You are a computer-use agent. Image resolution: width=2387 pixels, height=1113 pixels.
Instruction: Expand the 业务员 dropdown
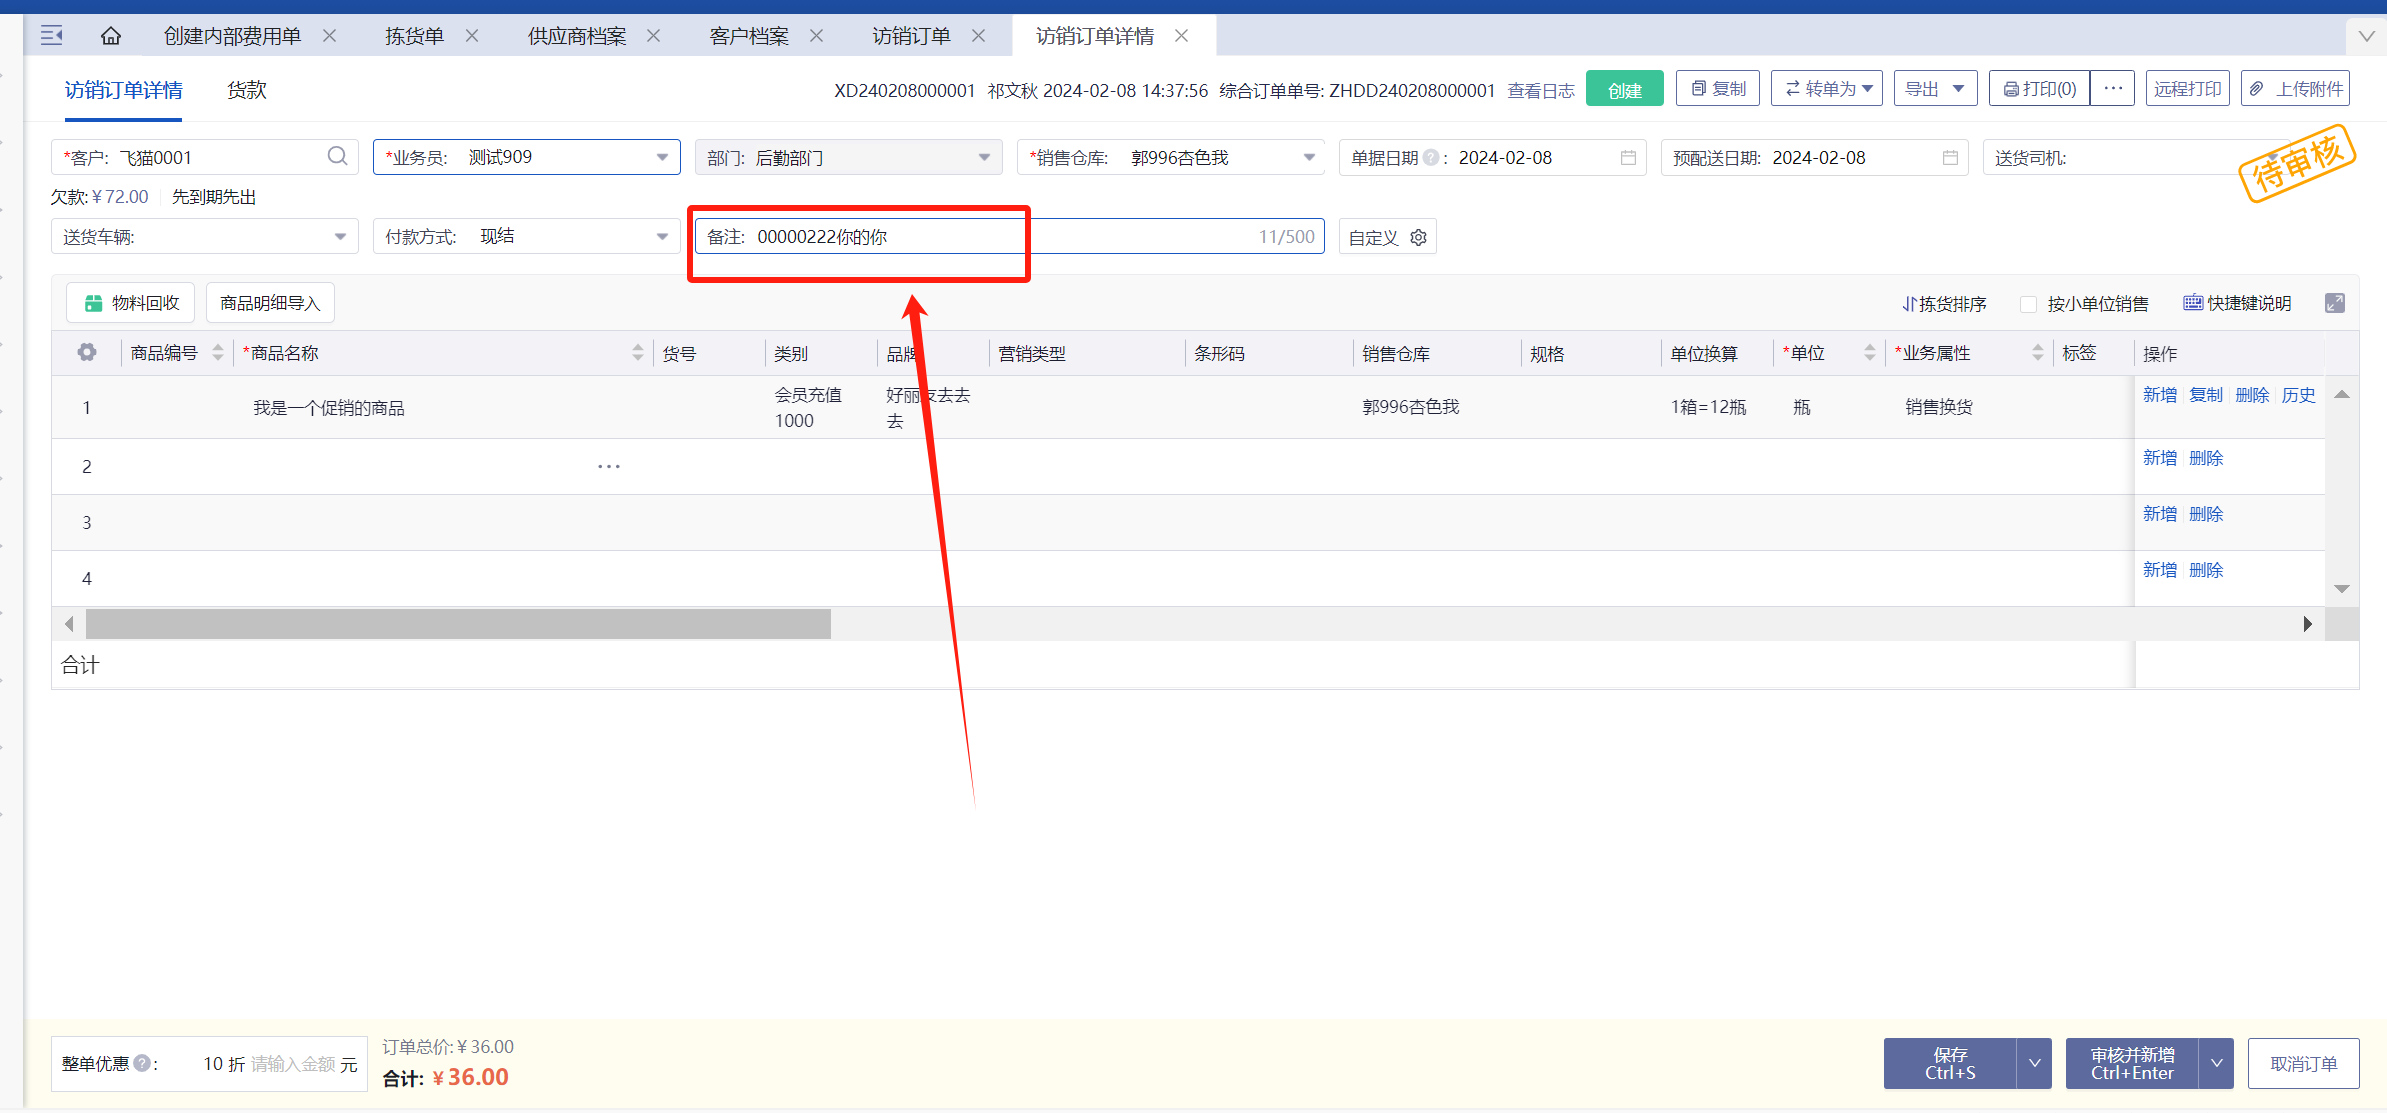pos(661,157)
